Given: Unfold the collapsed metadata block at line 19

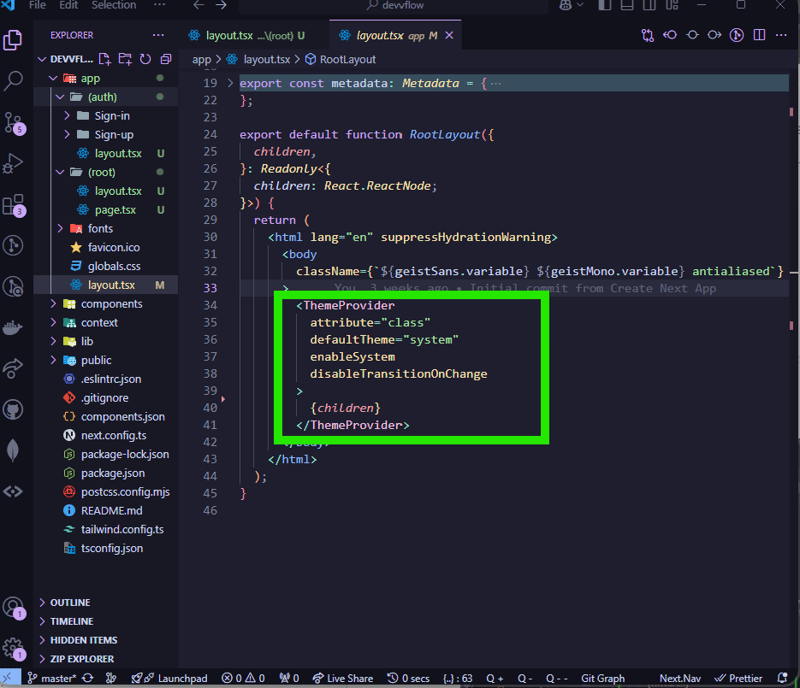Looking at the screenshot, I should 231,83.
